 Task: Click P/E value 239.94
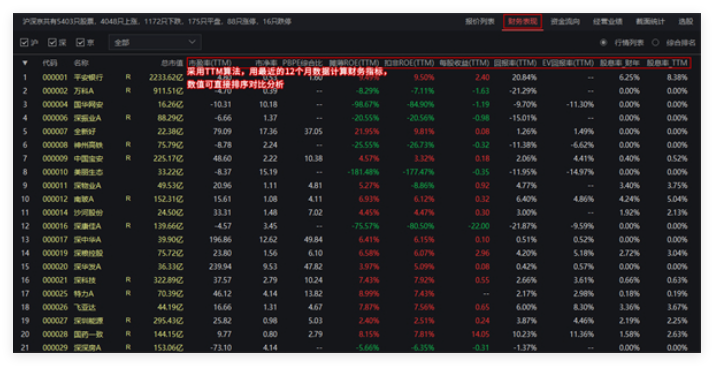220,267
